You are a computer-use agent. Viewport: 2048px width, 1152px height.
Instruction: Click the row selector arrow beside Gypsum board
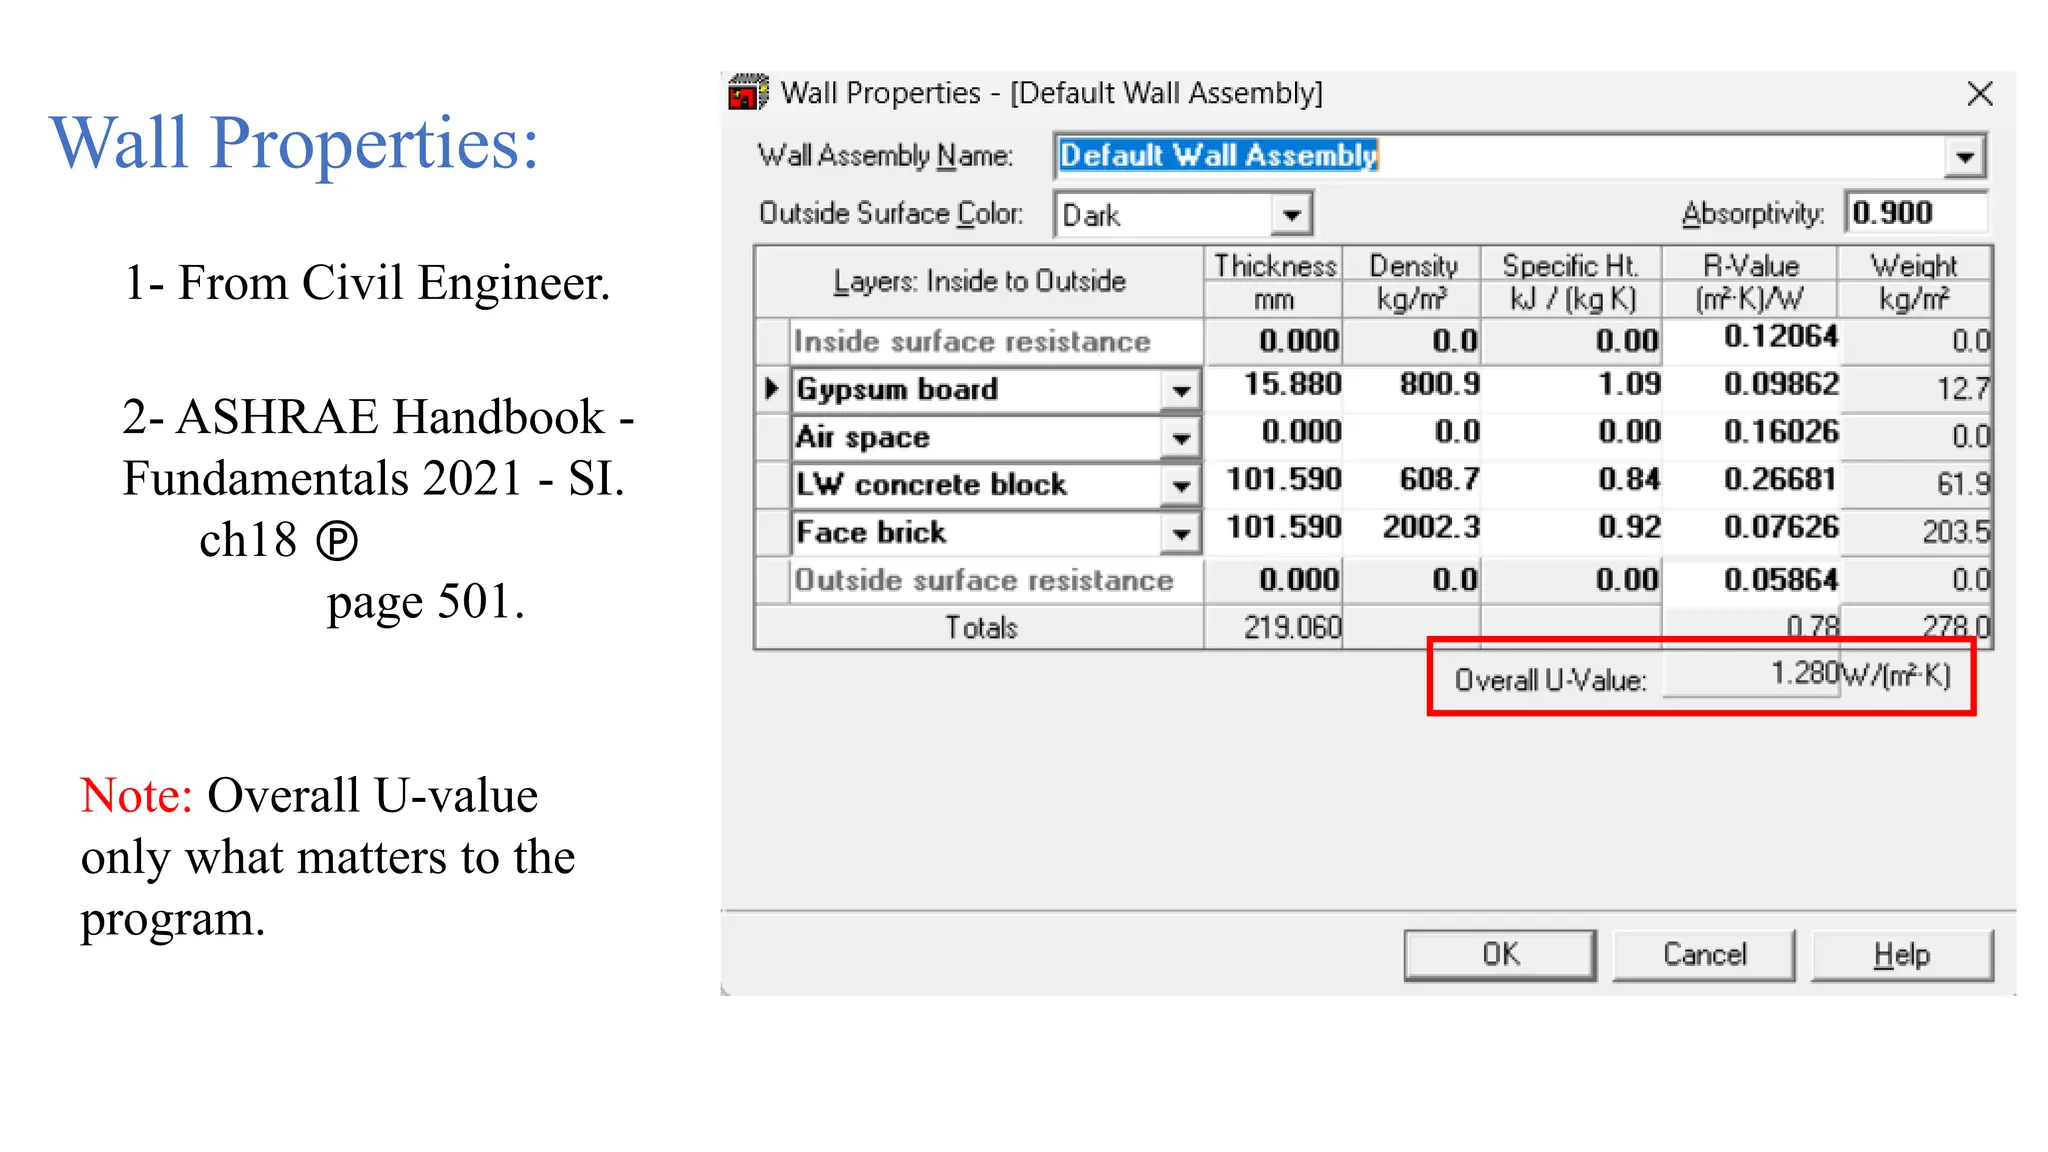[772, 389]
